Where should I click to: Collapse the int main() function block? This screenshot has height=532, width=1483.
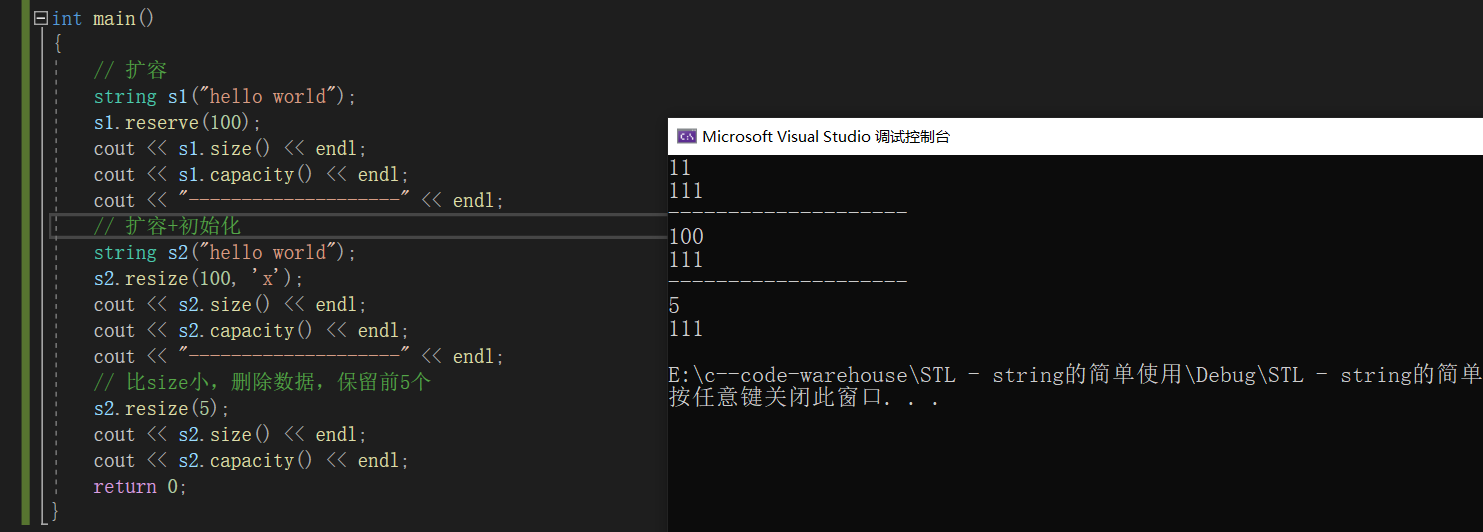click(x=40, y=19)
